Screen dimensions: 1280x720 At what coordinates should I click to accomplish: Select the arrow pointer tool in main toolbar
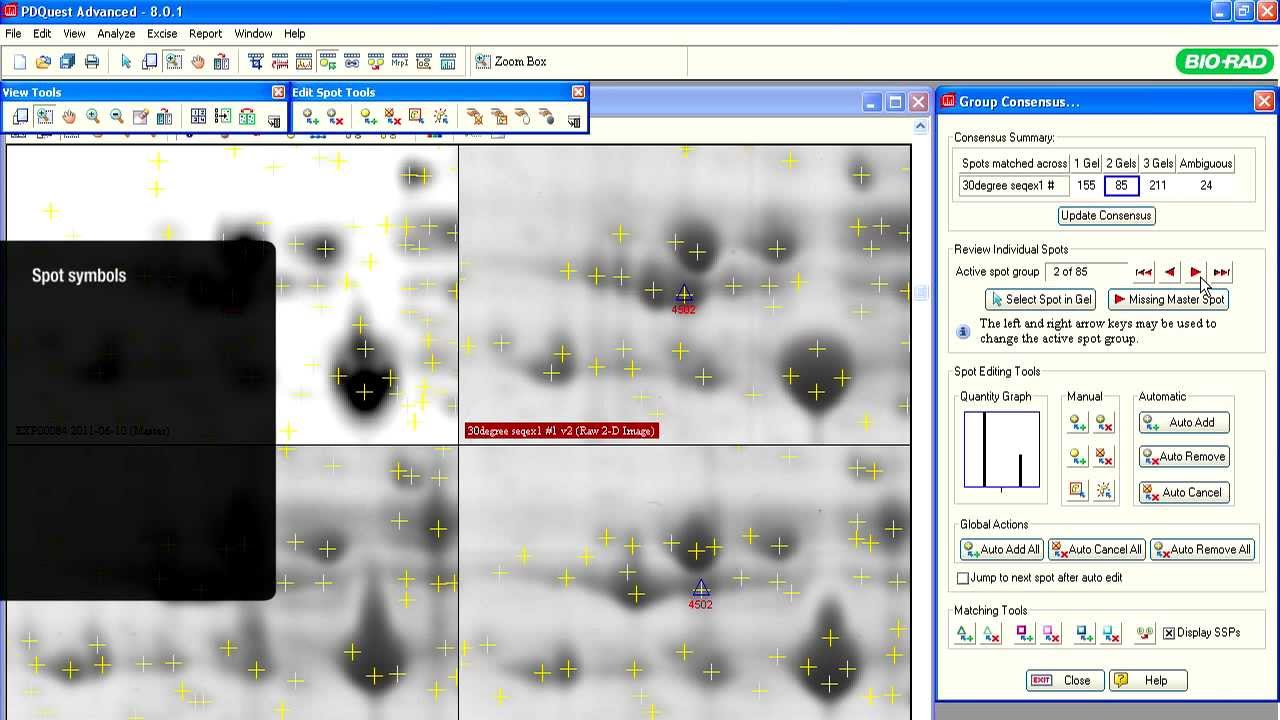pyautogui.click(x=126, y=62)
